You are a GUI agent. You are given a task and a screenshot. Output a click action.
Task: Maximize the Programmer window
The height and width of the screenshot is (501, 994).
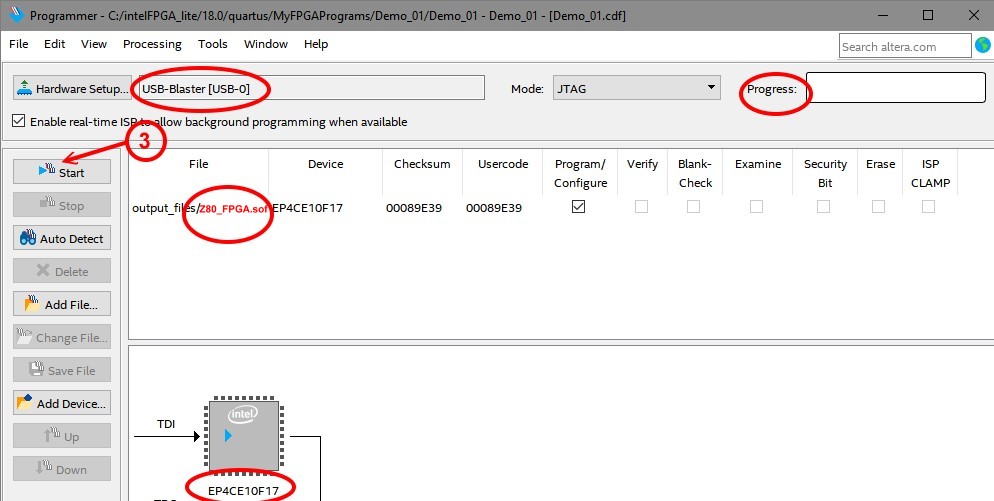pyautogui.click(x=928, y=15)
